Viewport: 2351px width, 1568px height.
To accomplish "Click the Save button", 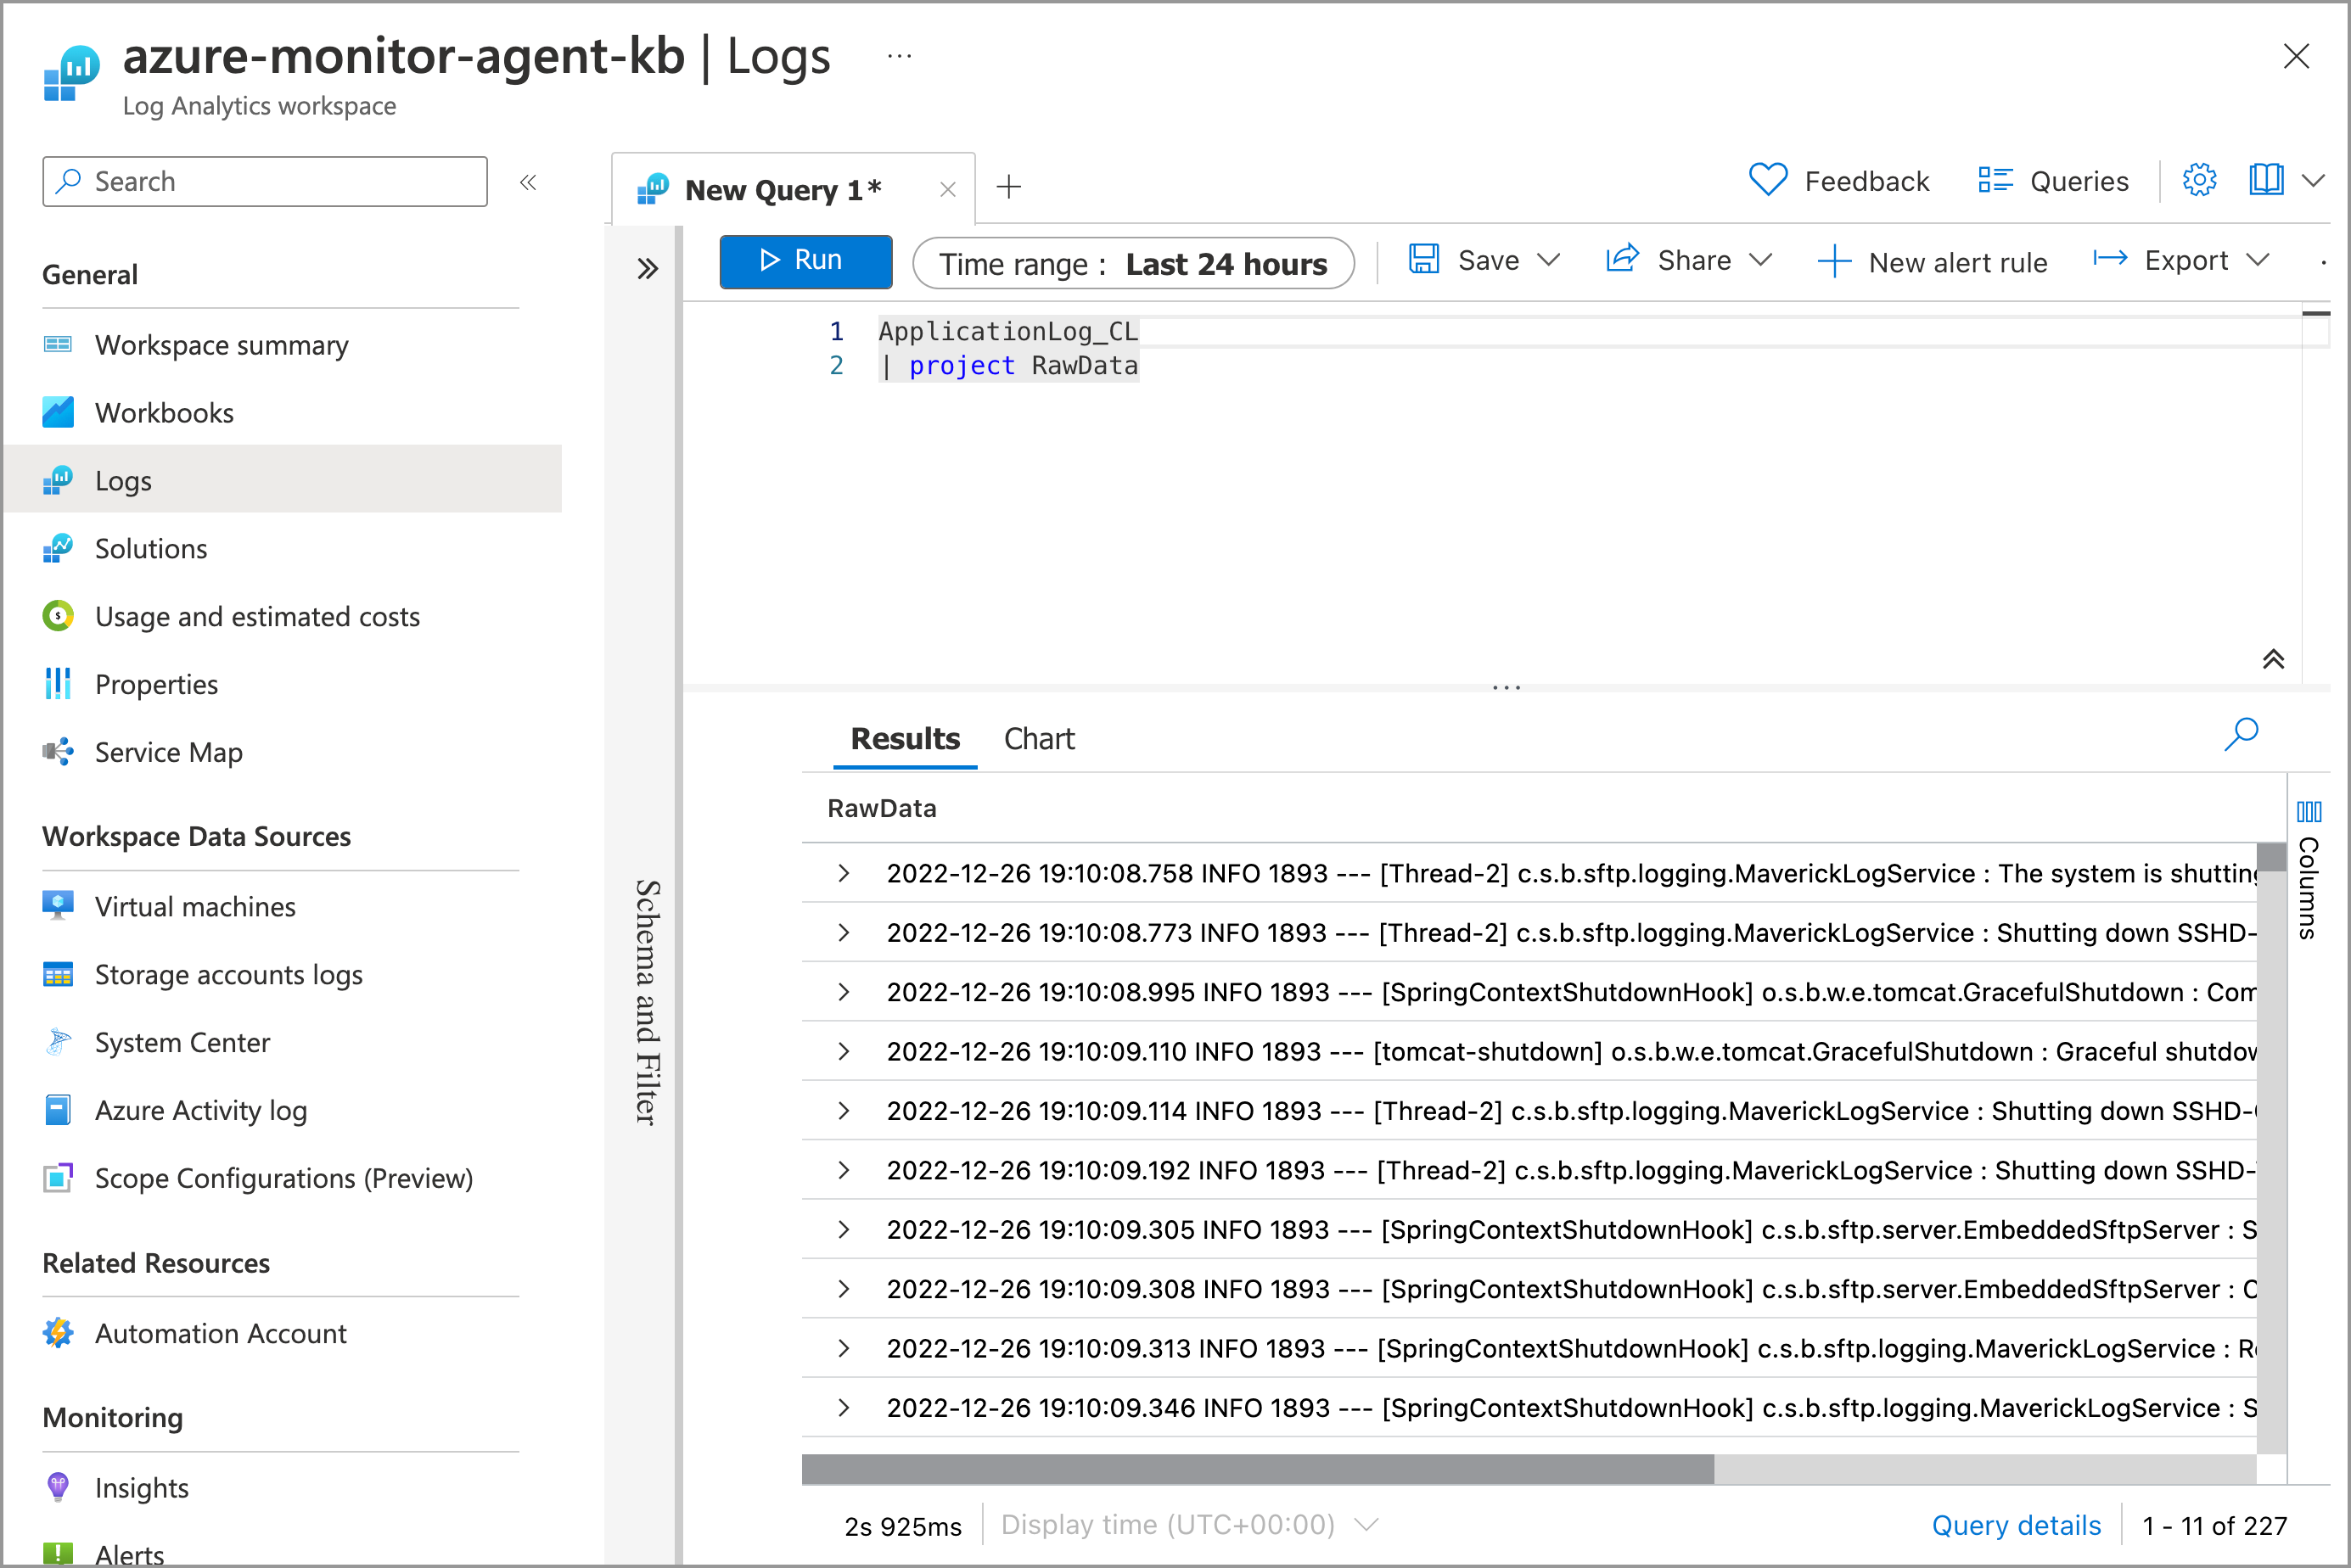I will (1465, 260).
